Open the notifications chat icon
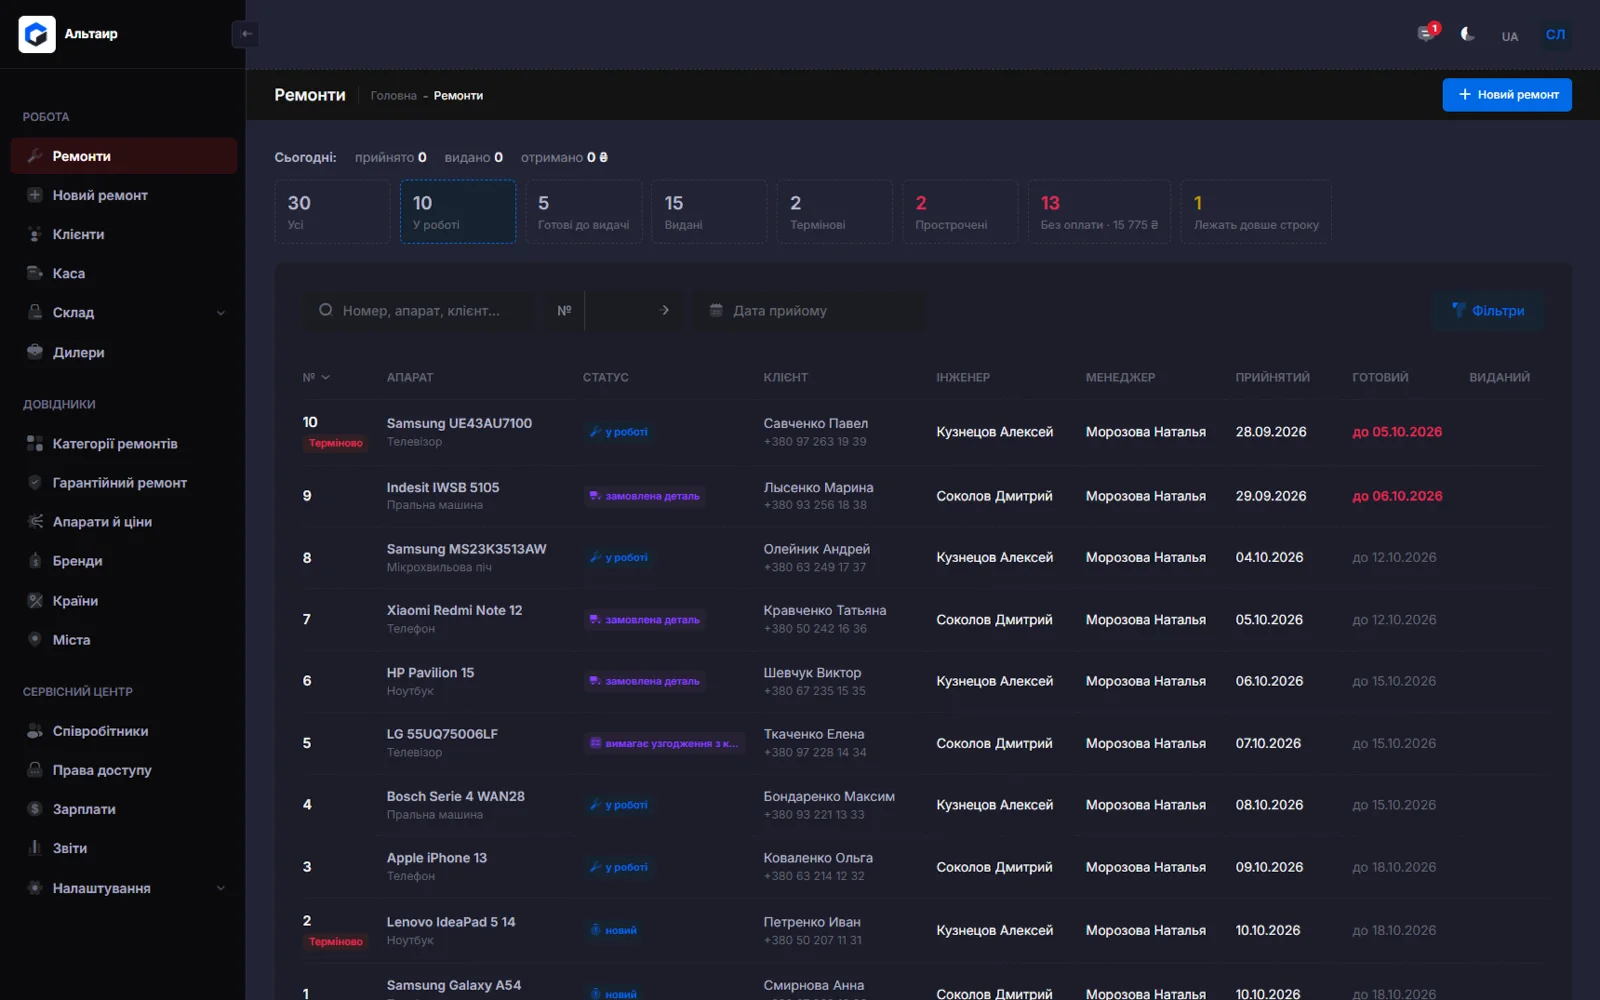 (x=1426, y=34)
